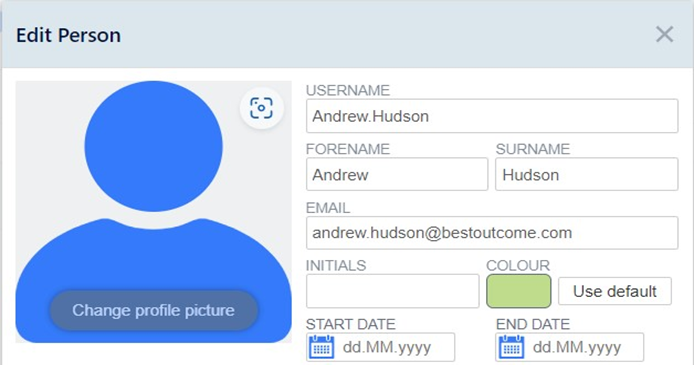Image resolution: width=694 pixels, height=365 pixels.
Task: Click the COLOUR label text
Action: (x=518, y=265)
